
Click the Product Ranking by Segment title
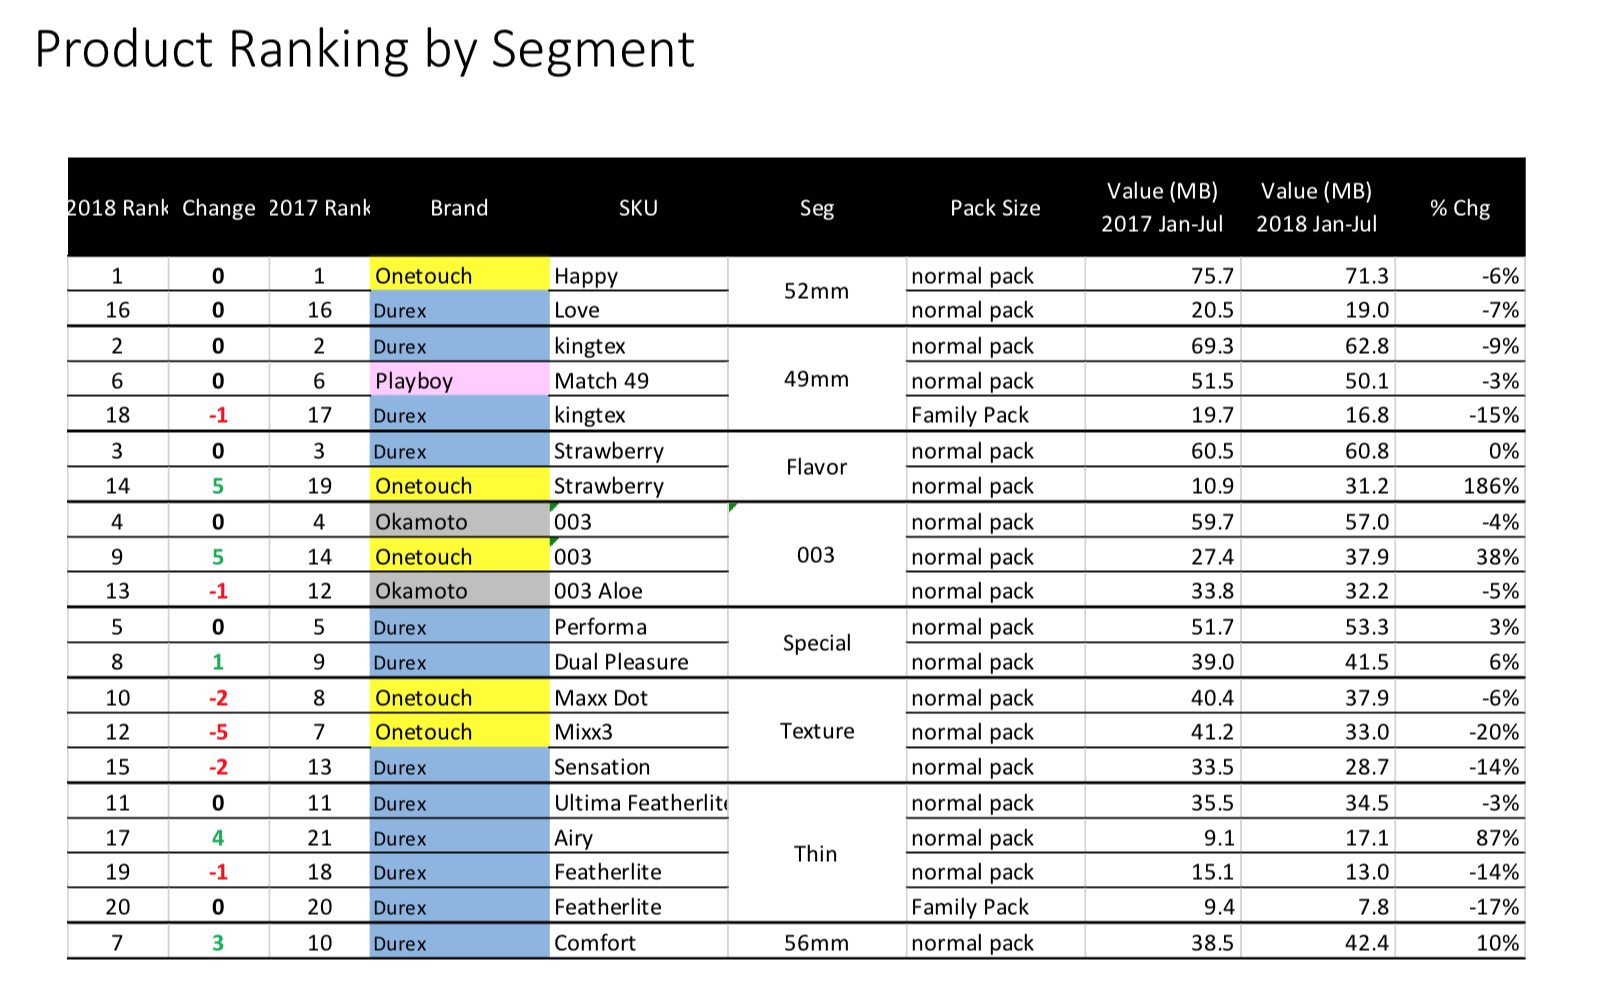point(364,49)
